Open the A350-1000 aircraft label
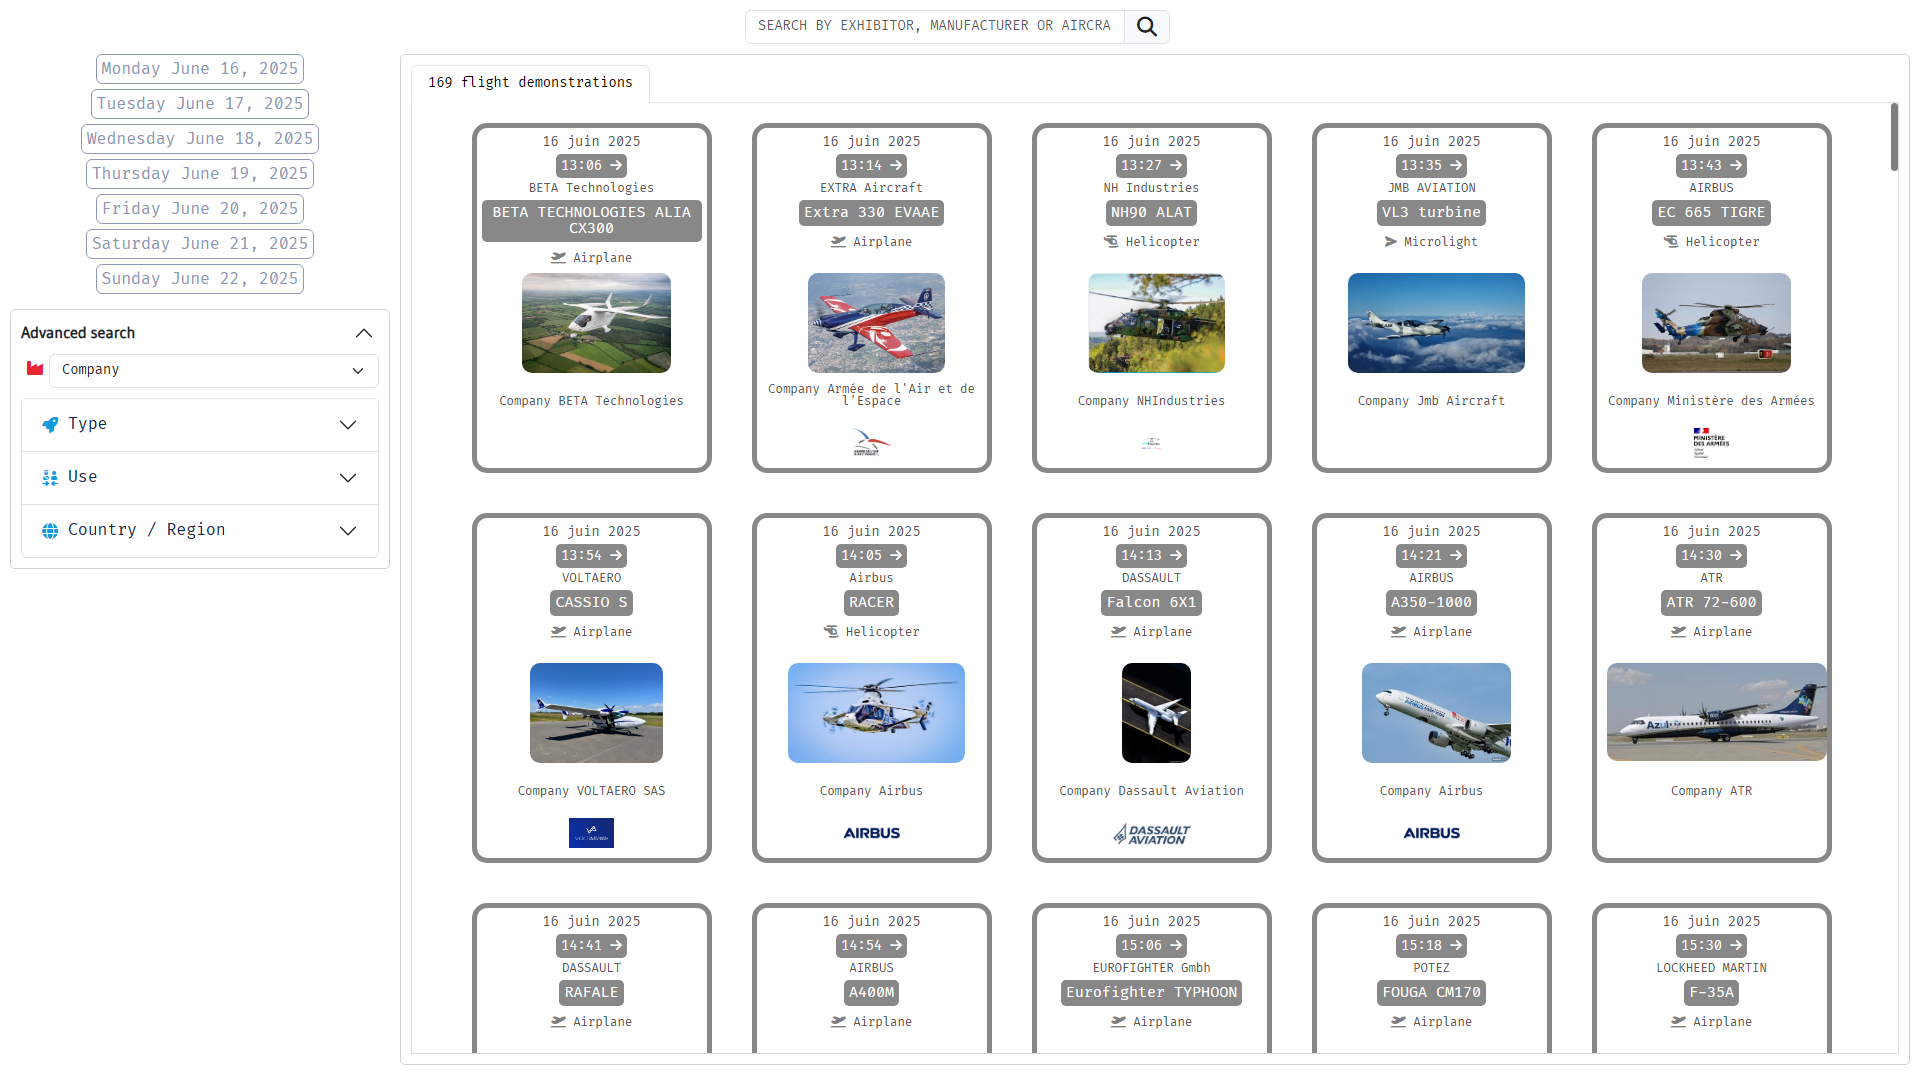Viewport: 1920px width, 1080px height. (1431, 603)
